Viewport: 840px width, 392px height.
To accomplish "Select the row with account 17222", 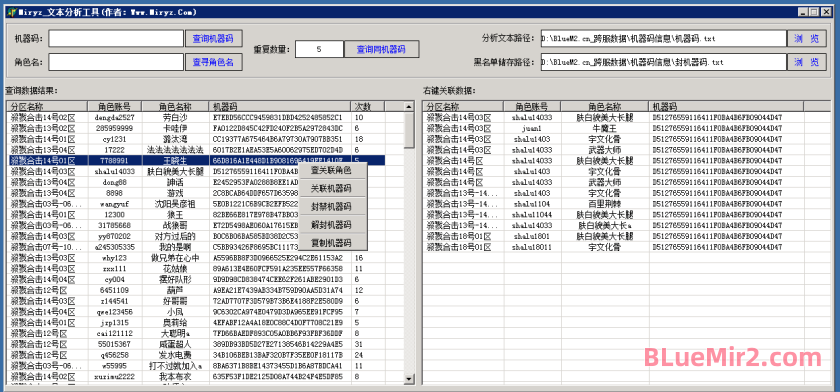I will [196, 149].
